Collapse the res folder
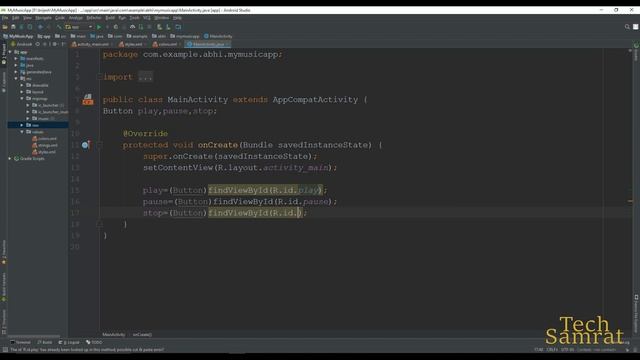 16,79
